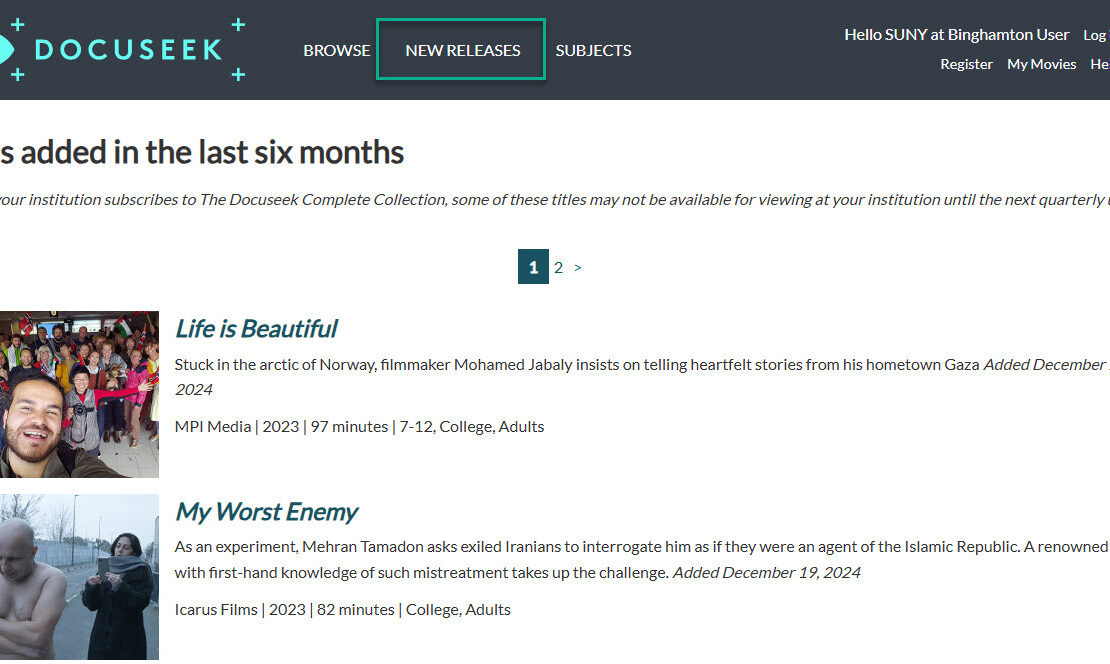Click the Docuseek logo

(x=122, y=50)
